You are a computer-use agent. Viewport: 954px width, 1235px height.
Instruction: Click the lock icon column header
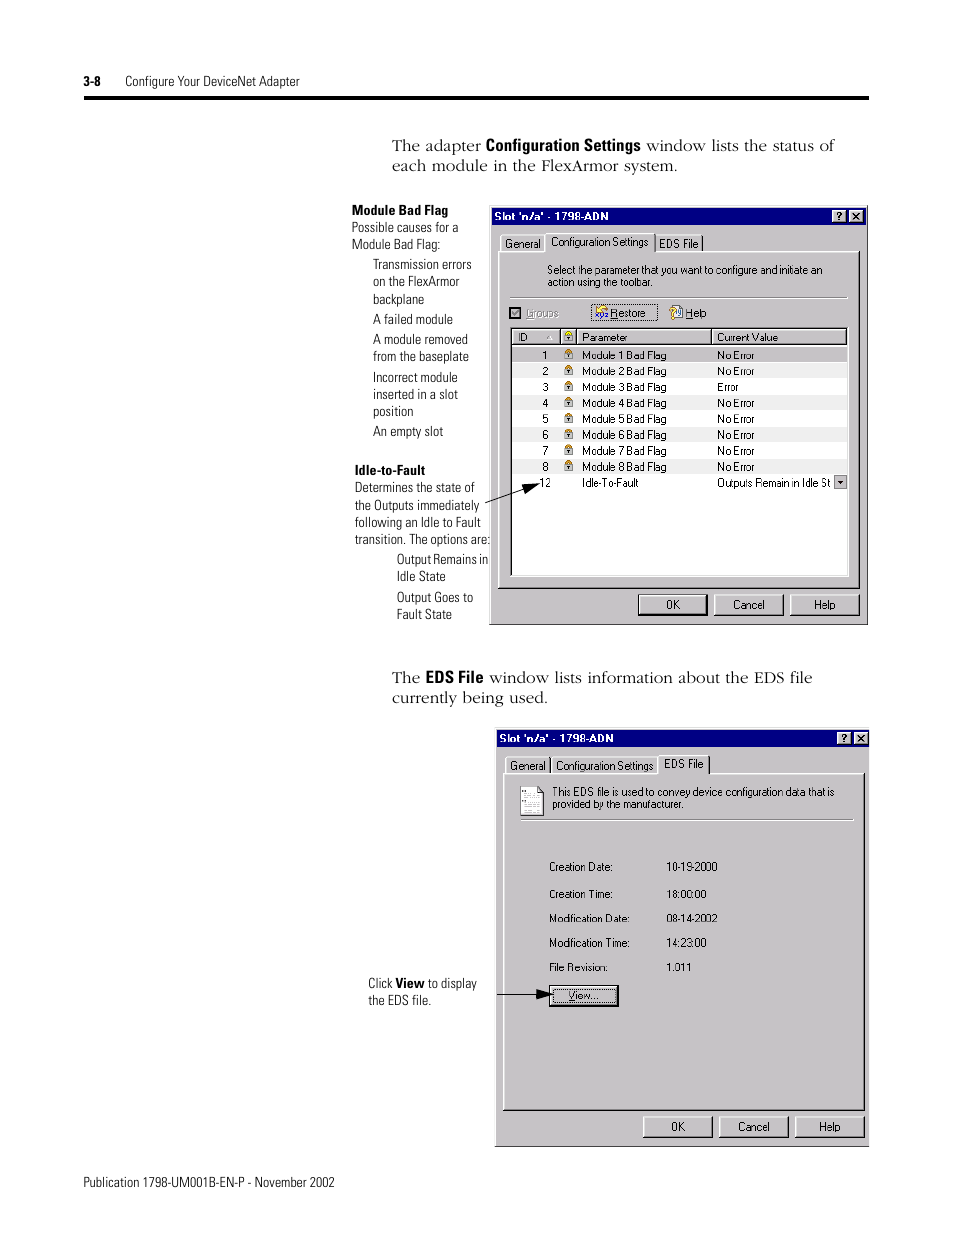568,337
